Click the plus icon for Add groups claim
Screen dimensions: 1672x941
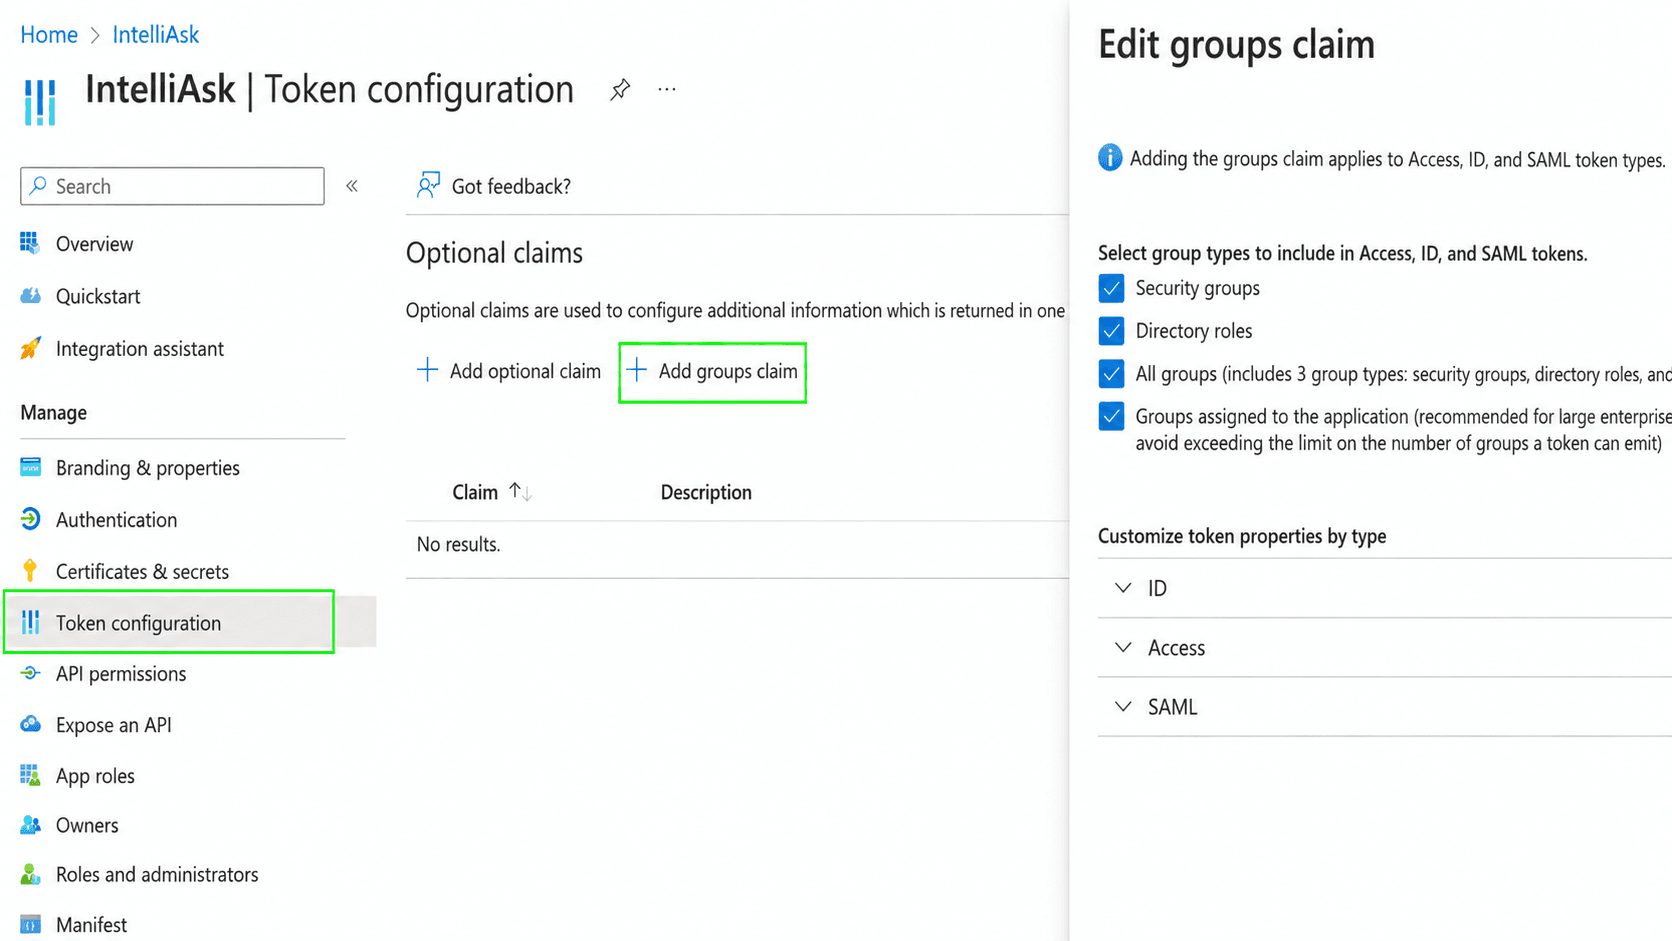[636, 370]
